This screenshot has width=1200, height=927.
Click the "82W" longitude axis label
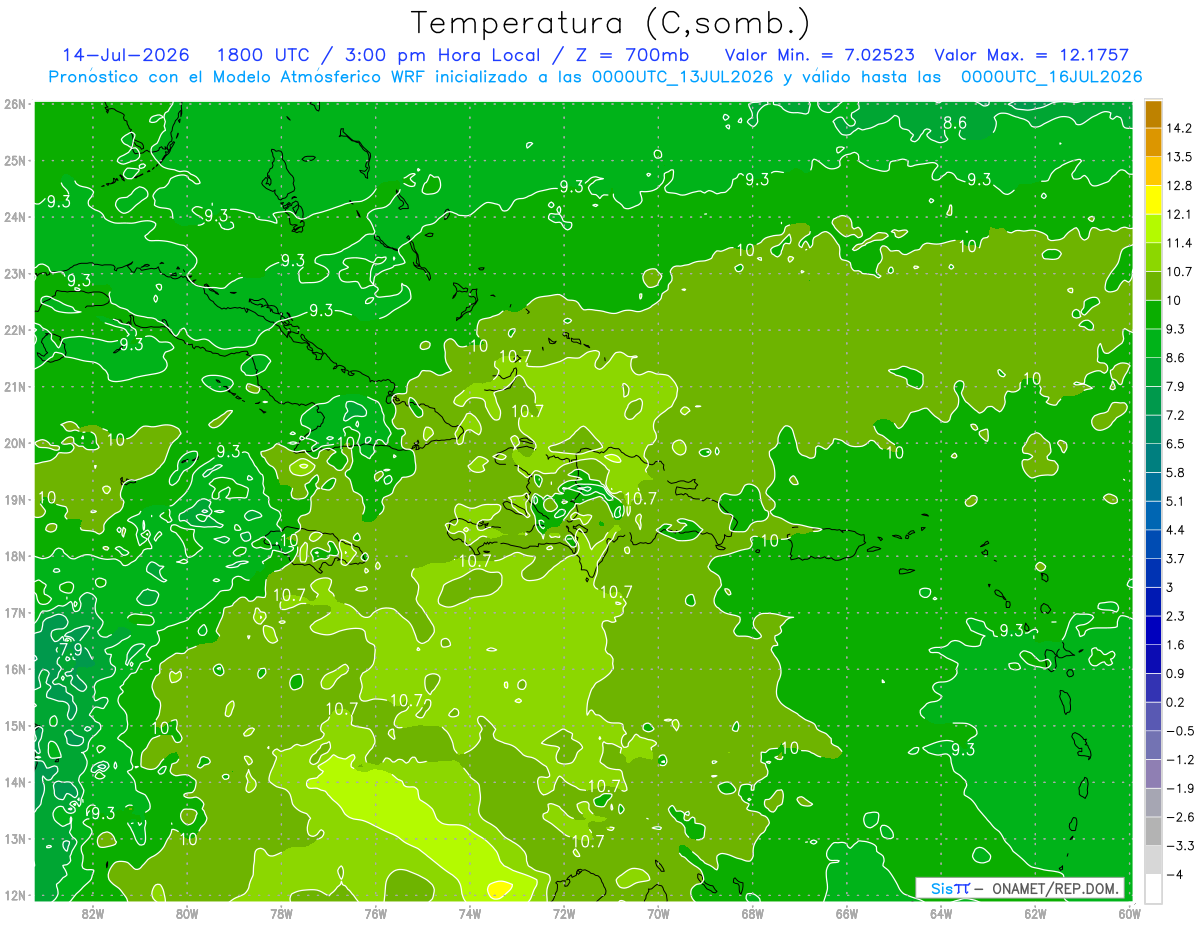pyautogui.click(x=92, y=913)
